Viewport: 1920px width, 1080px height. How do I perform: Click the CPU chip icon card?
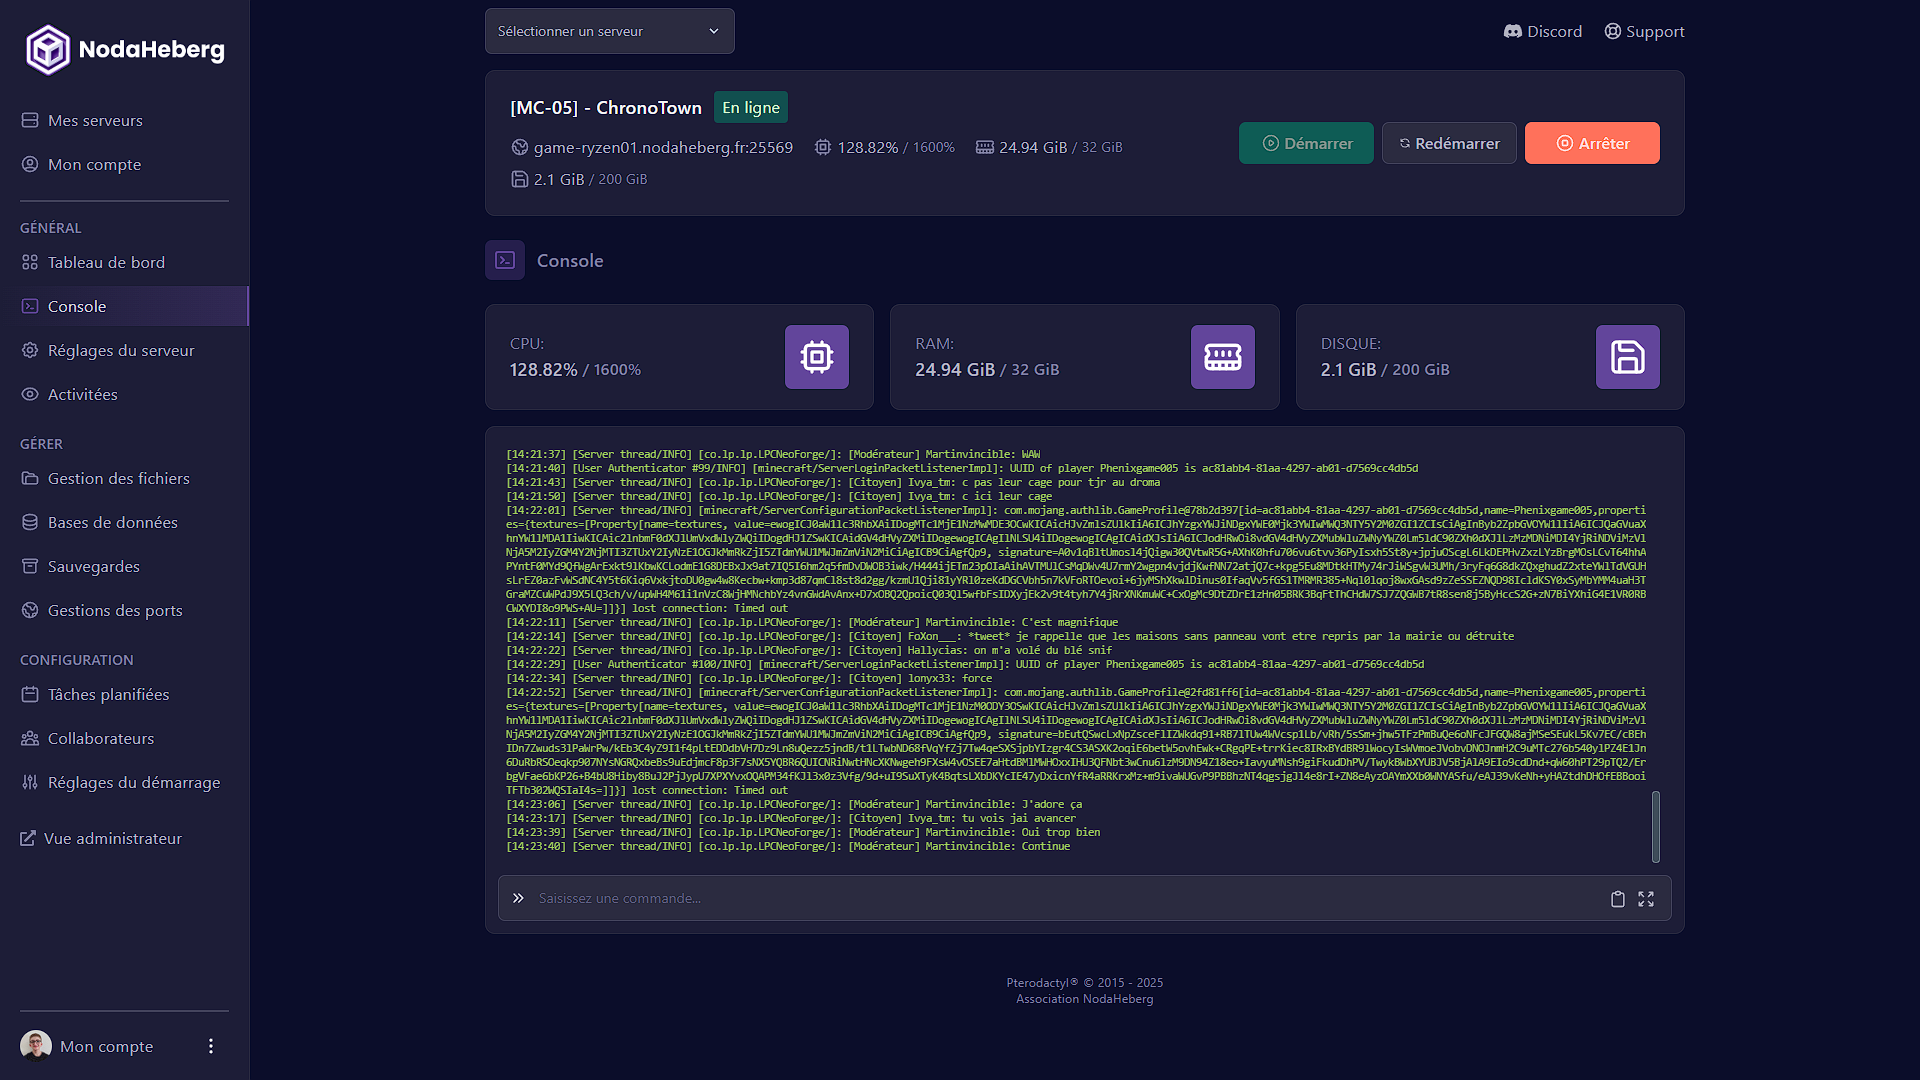coord(816,357)
